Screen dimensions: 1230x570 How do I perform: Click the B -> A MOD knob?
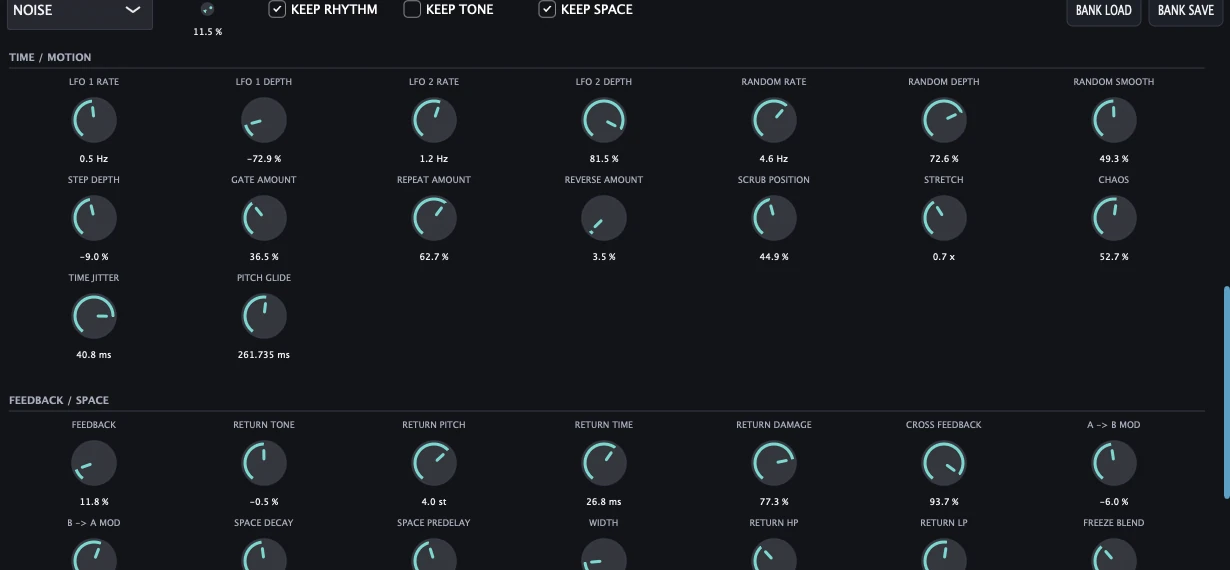point(94,555)
